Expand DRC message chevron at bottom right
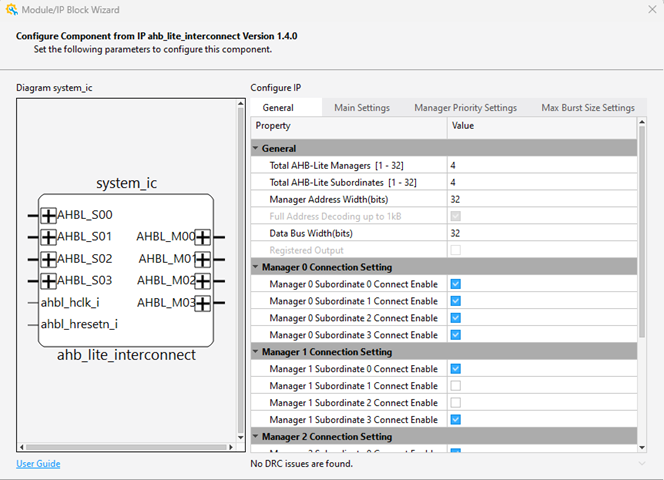This screenshot has height=480, width=664. pos(642,463)
